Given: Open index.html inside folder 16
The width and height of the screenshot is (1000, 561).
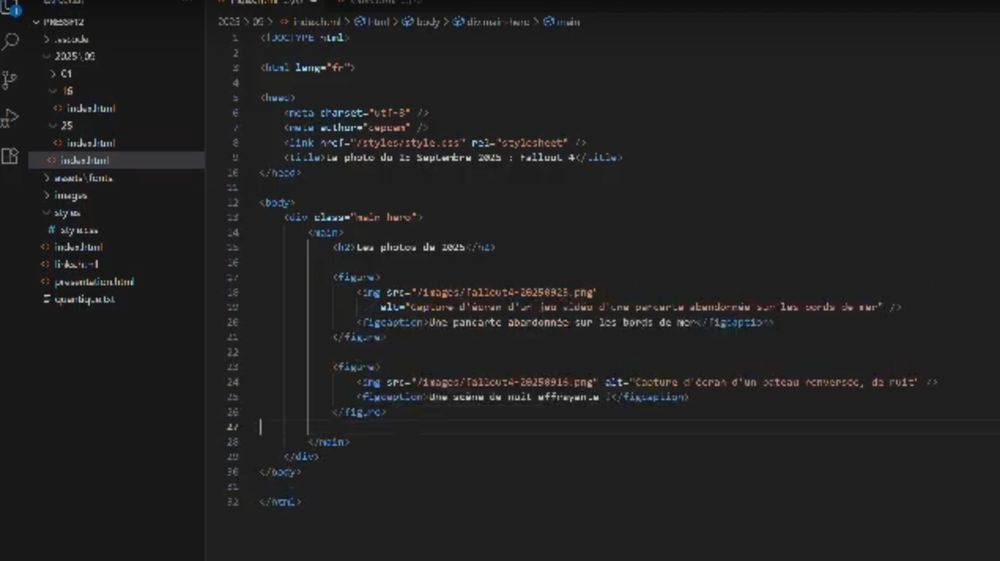Looking at the screenshot, I should (x=91, y=108).
